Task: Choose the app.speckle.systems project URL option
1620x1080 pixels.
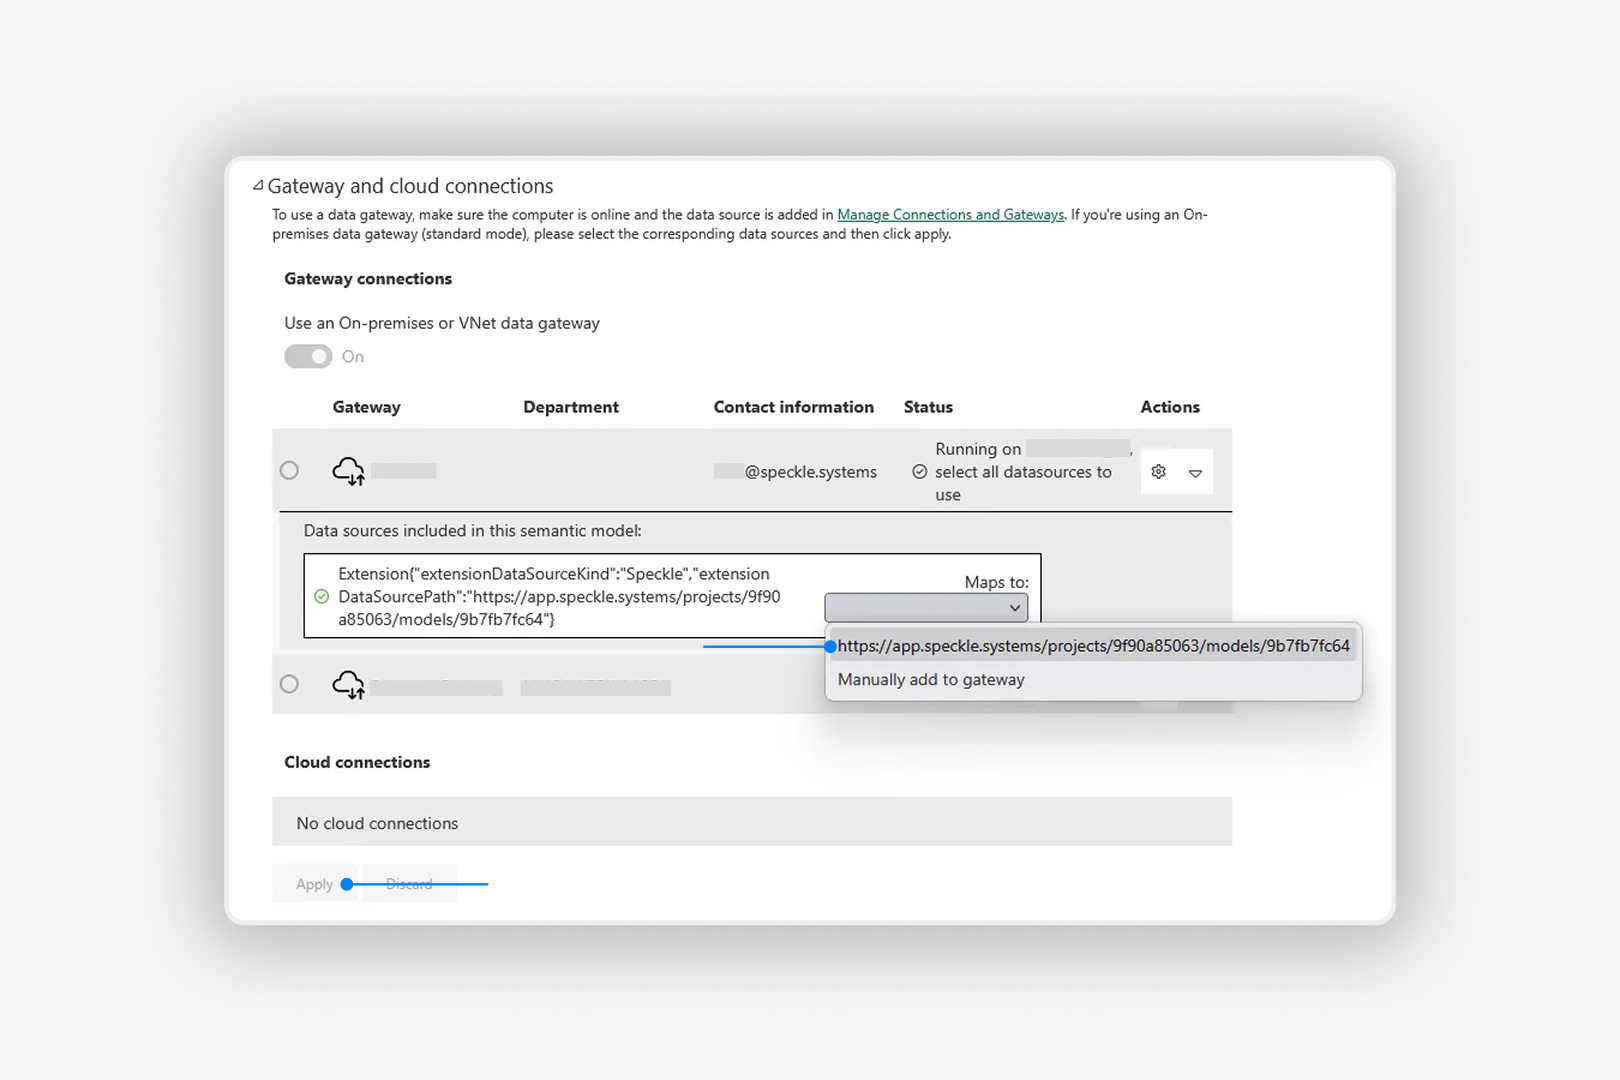Action: click(x=1093, y=646)
